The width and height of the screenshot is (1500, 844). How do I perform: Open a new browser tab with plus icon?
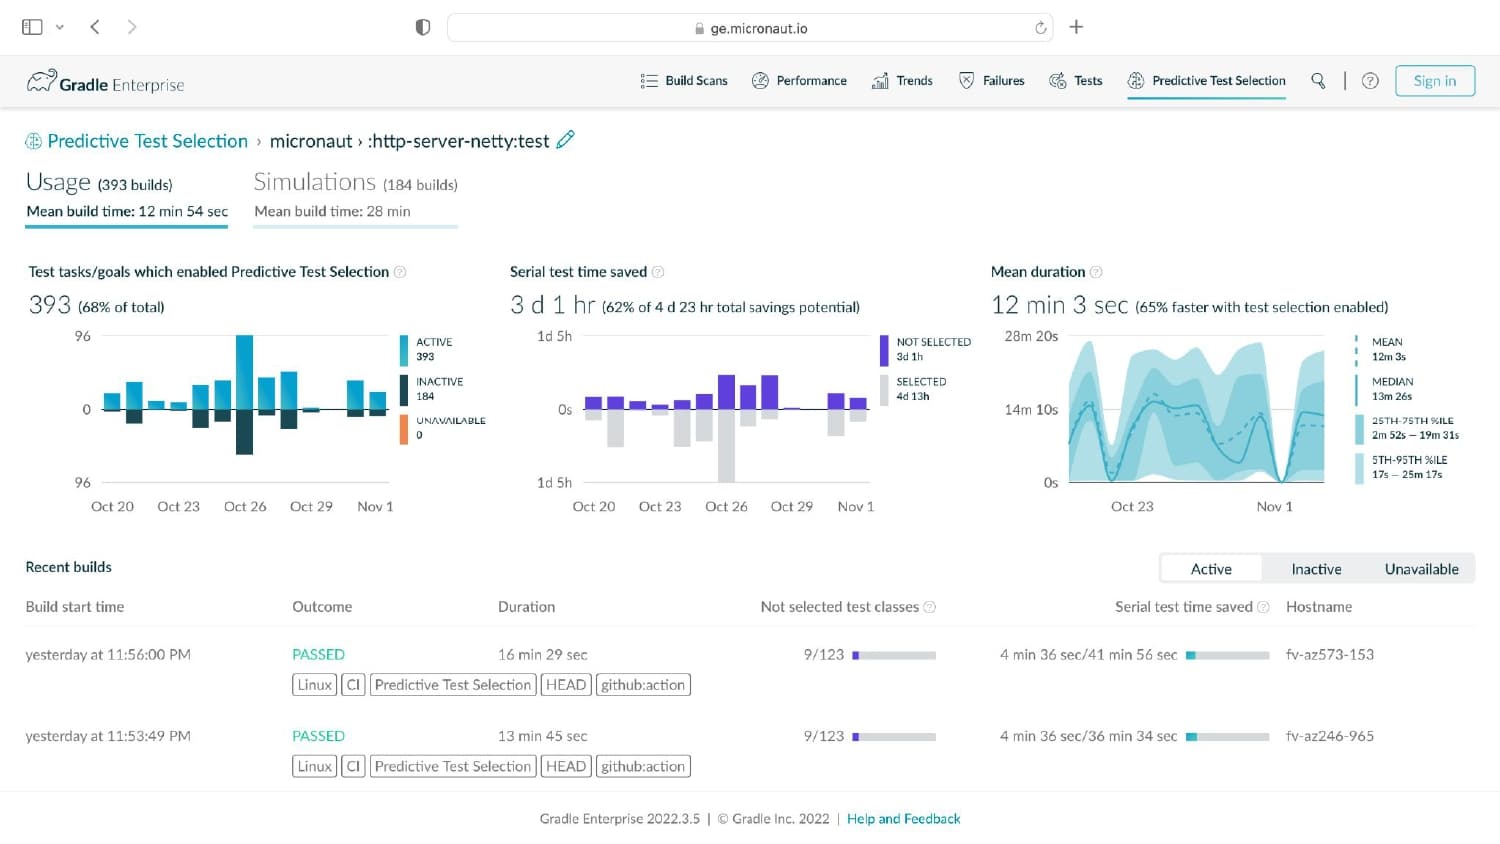(x=1076, y=27)
